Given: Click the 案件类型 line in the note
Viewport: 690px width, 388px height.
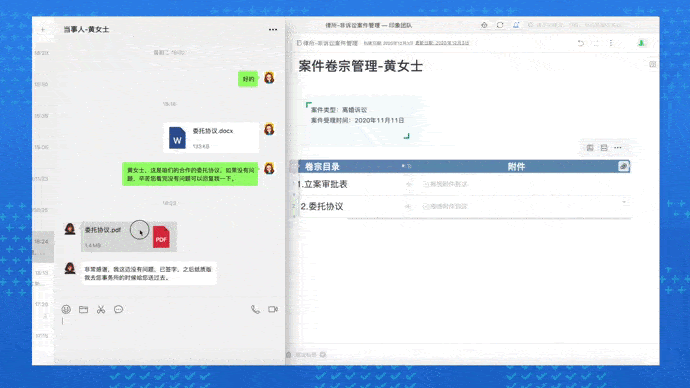Looking at the screenshot, I should click(339, 110).
